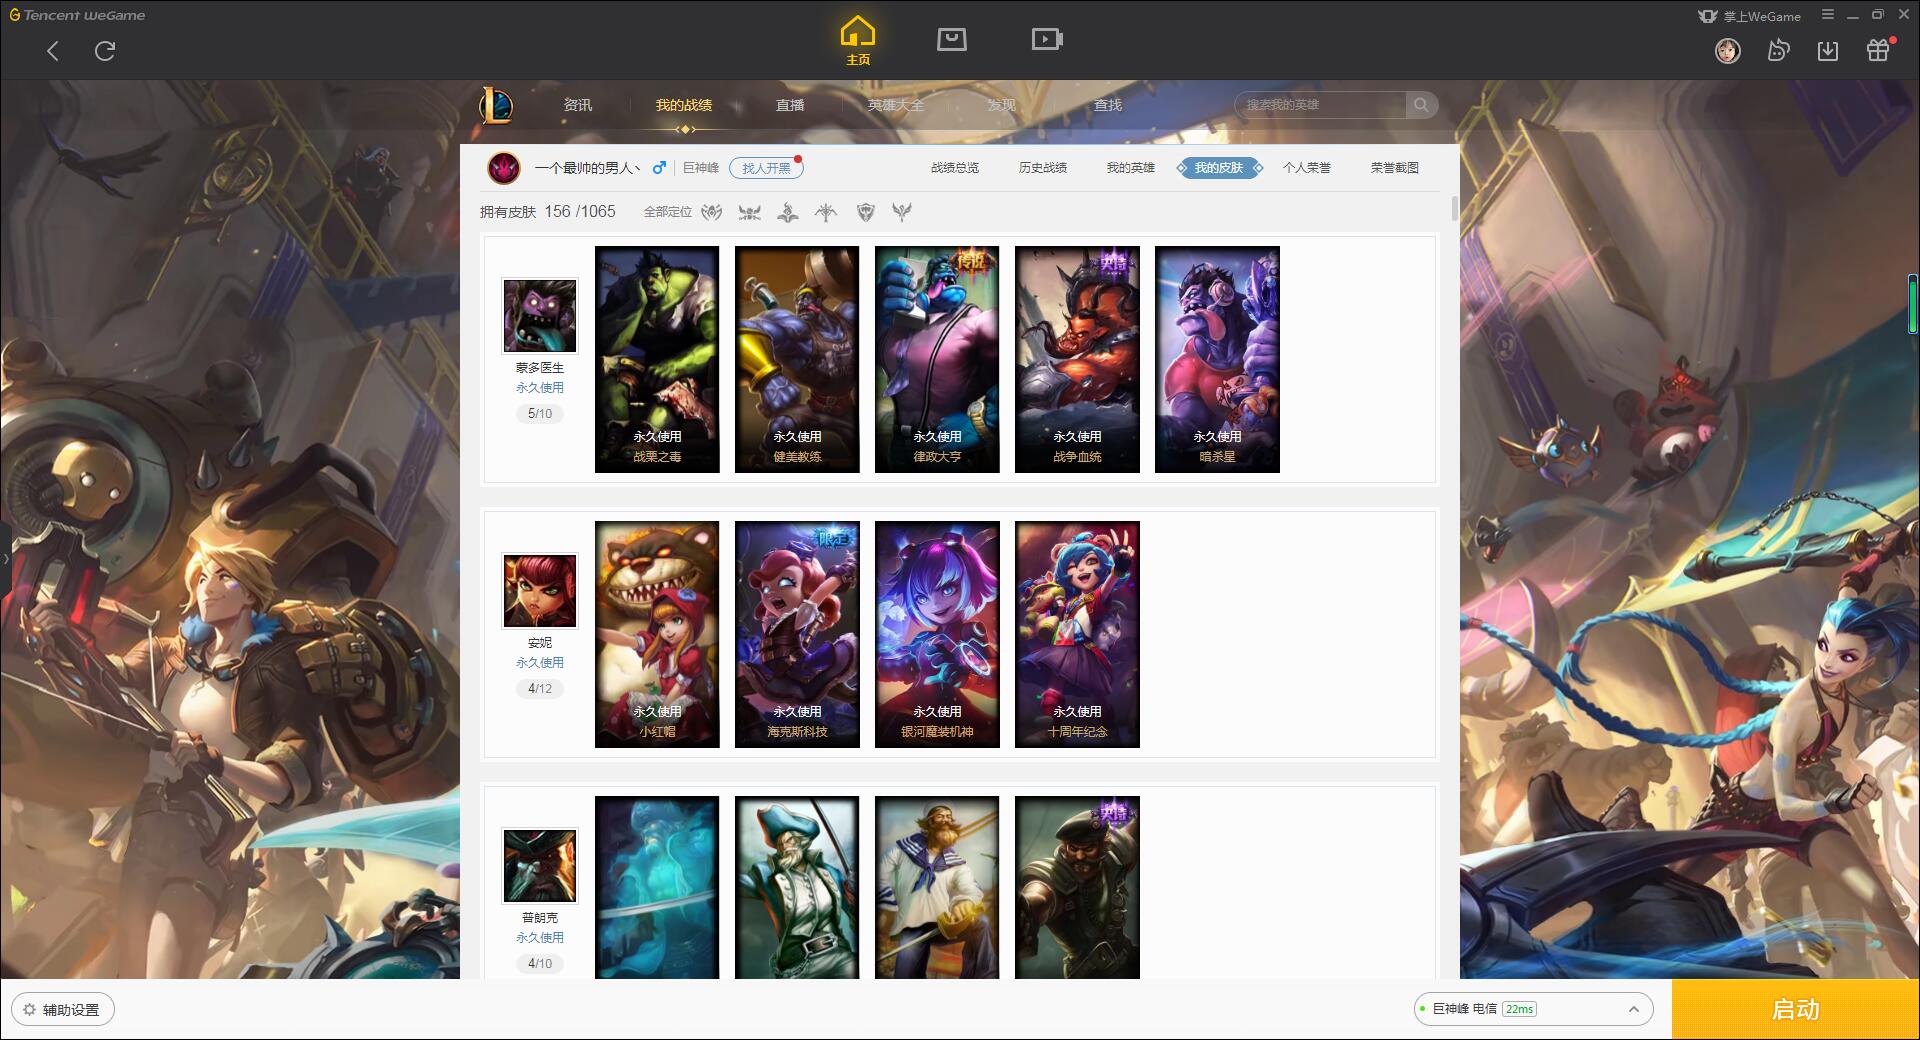Filter skins by support wings icon
1920x1040 pixels.
tap(902, 212)
